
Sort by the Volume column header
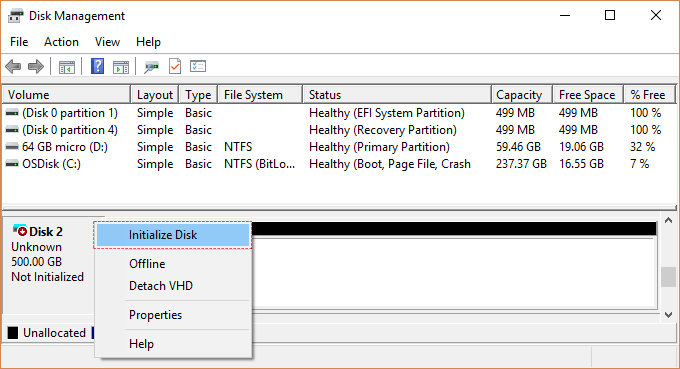[67, 95]
